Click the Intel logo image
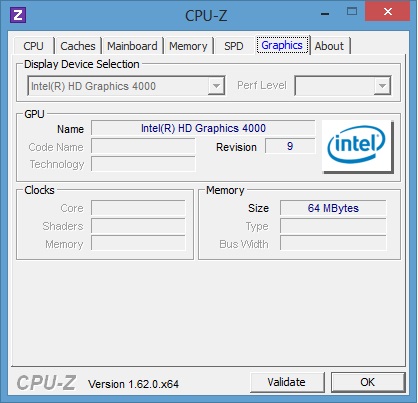Image resolution: width=418 pixels, height=403 pixels. pos(358,147)
